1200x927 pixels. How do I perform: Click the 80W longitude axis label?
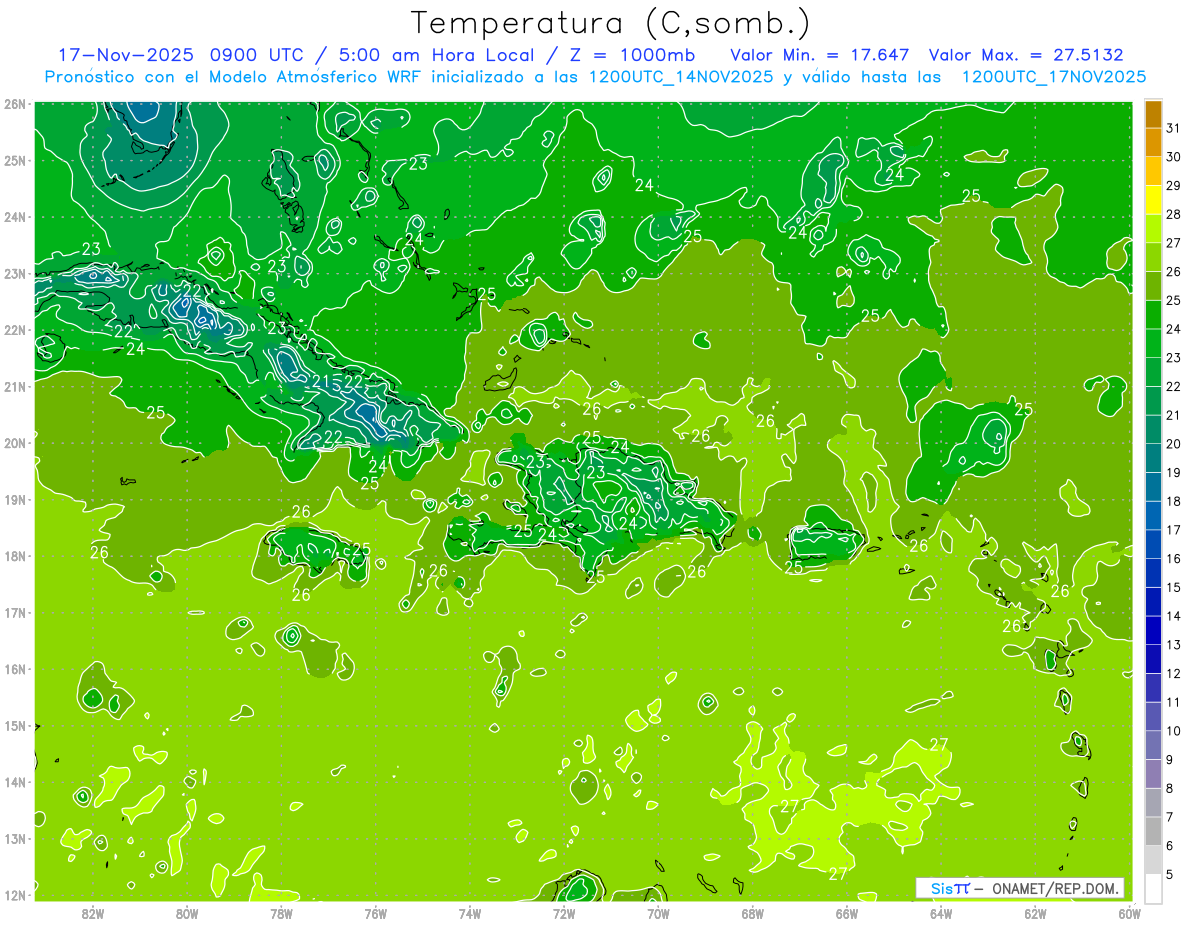click(x=187, y=912)
